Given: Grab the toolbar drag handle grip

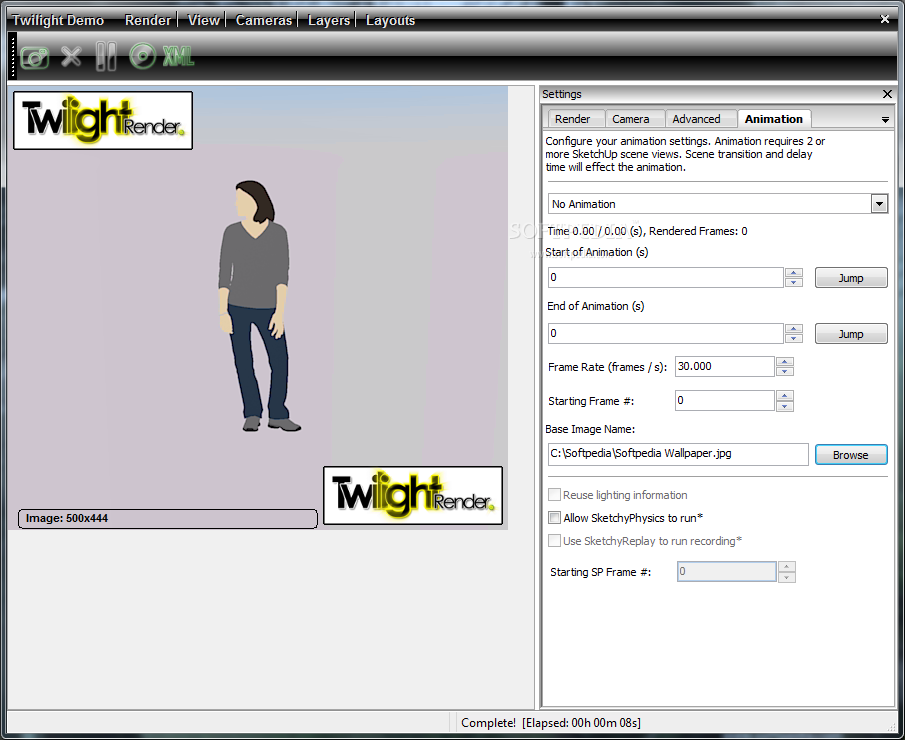Looking at the screenshot, I should point(13,56).
